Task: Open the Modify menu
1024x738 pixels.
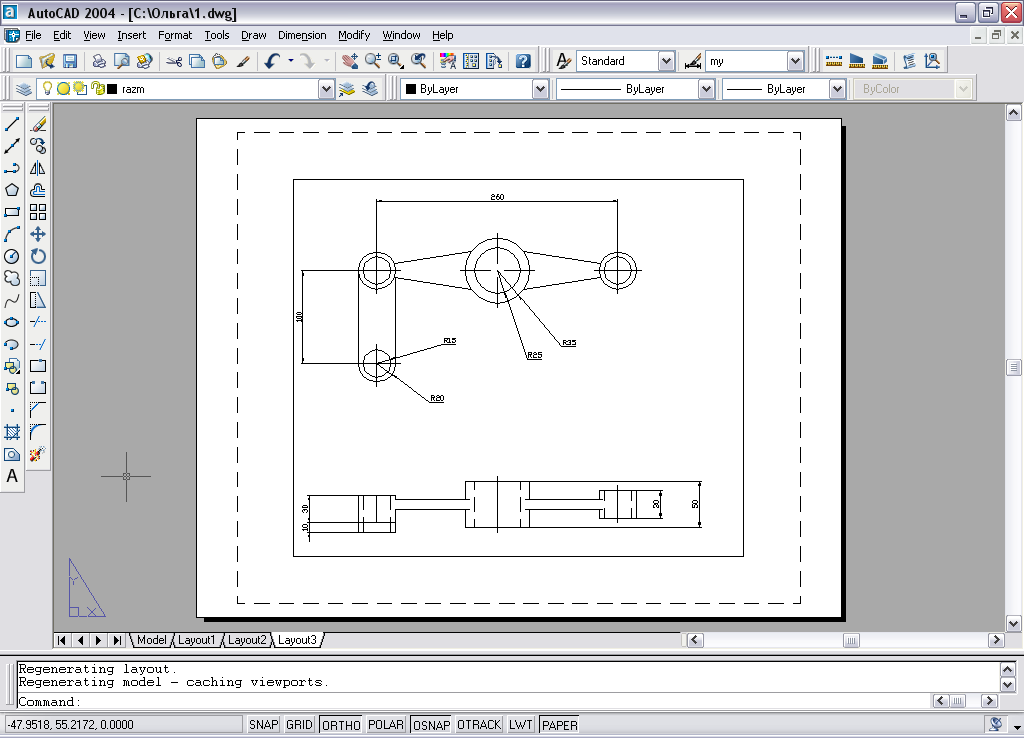Action: (x=354, y=35)
